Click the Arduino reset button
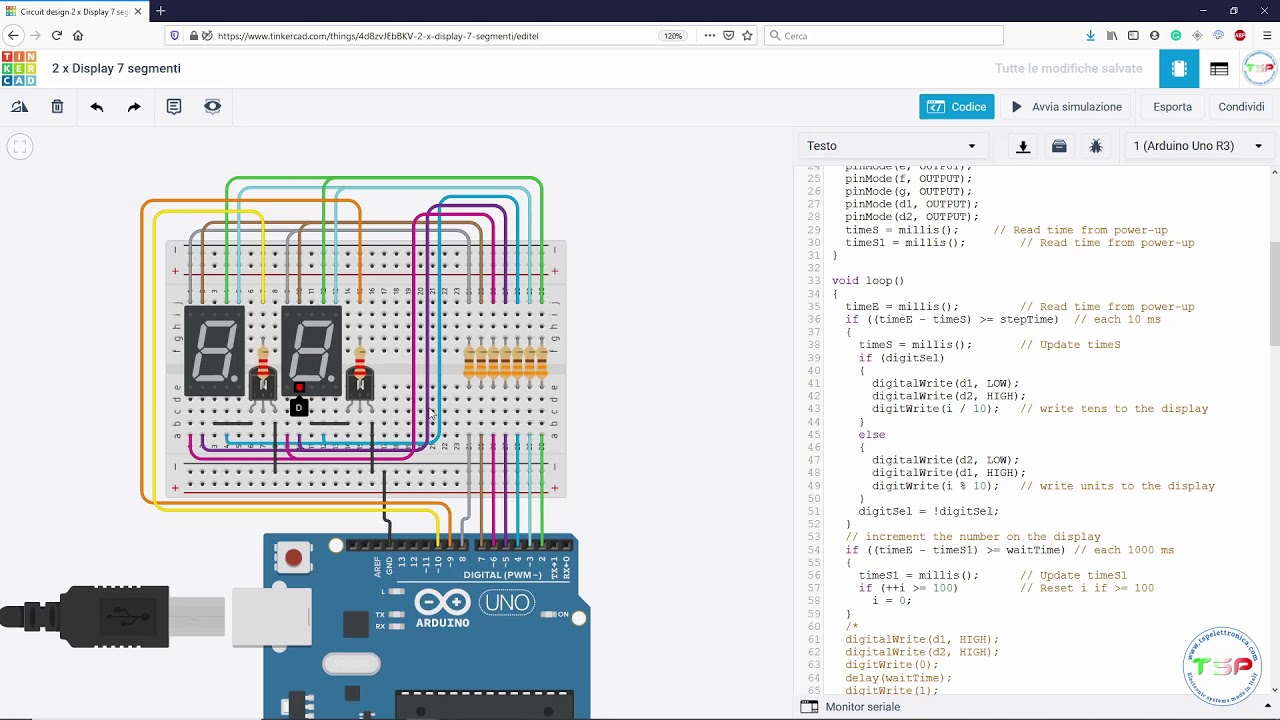 (293, 558)
